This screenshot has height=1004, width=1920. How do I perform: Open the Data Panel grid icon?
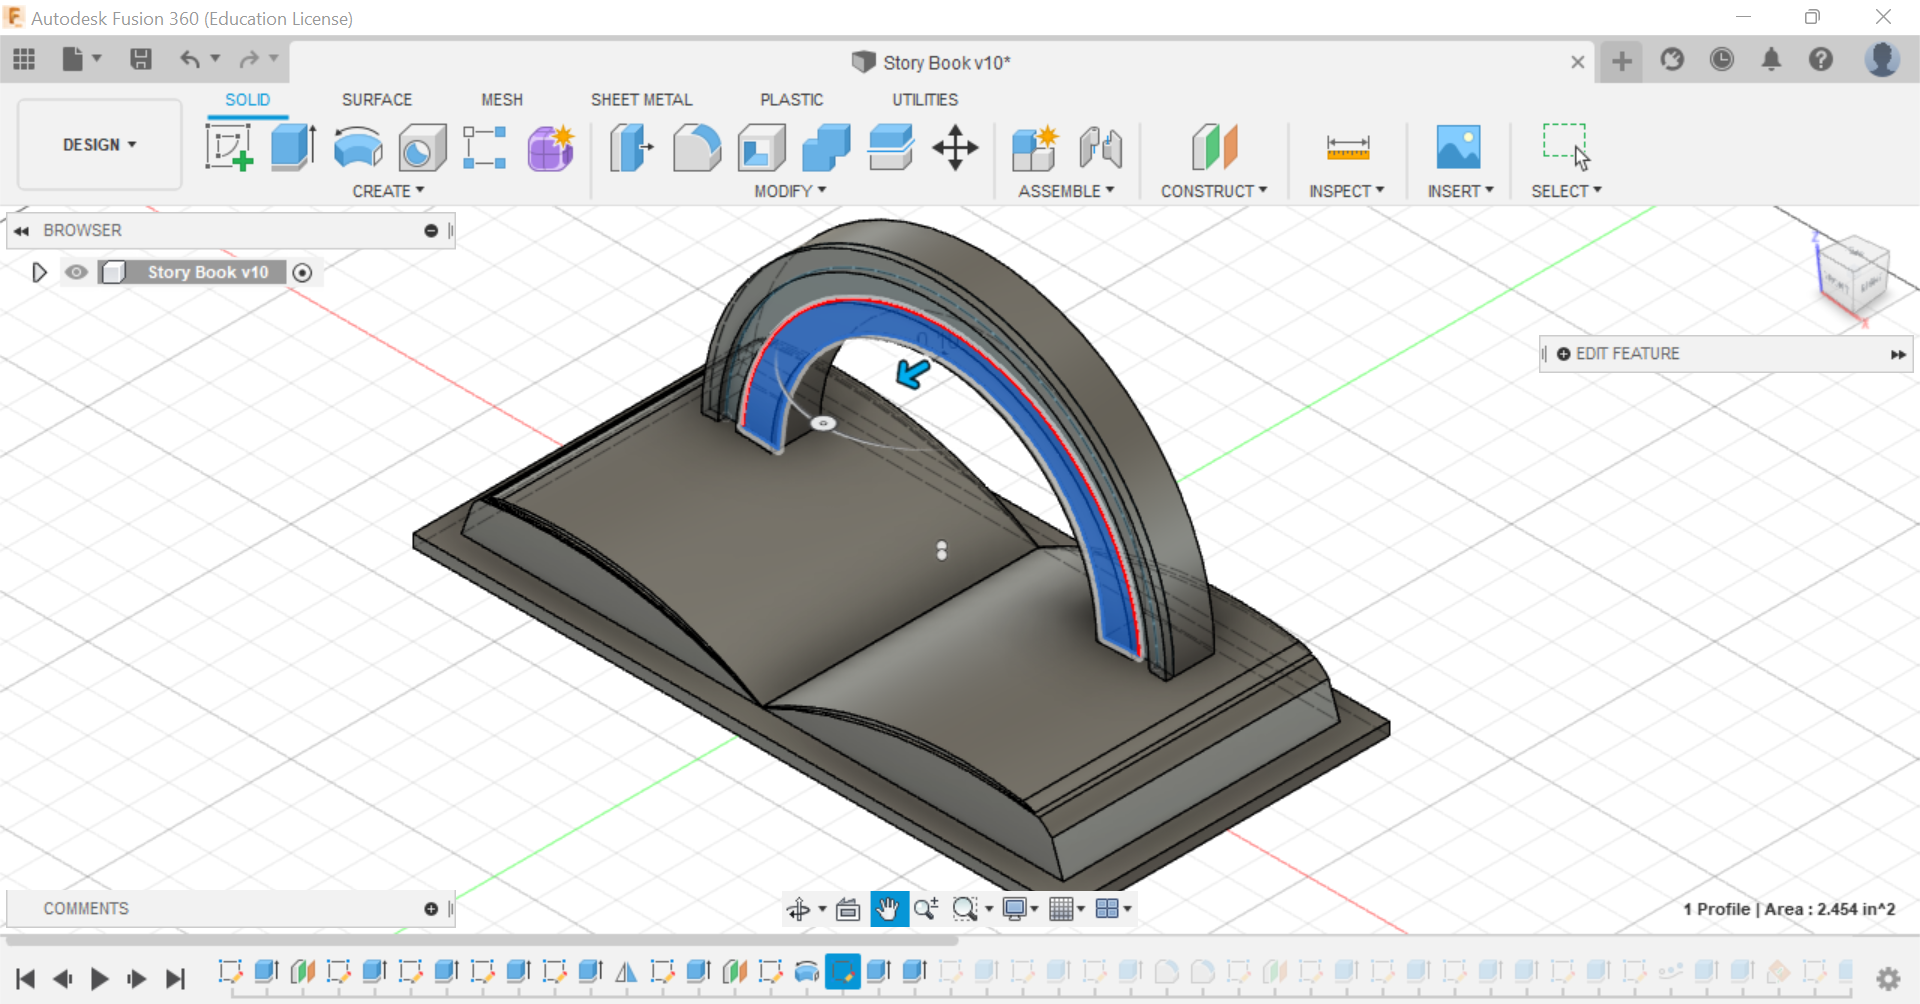(24, 60)
